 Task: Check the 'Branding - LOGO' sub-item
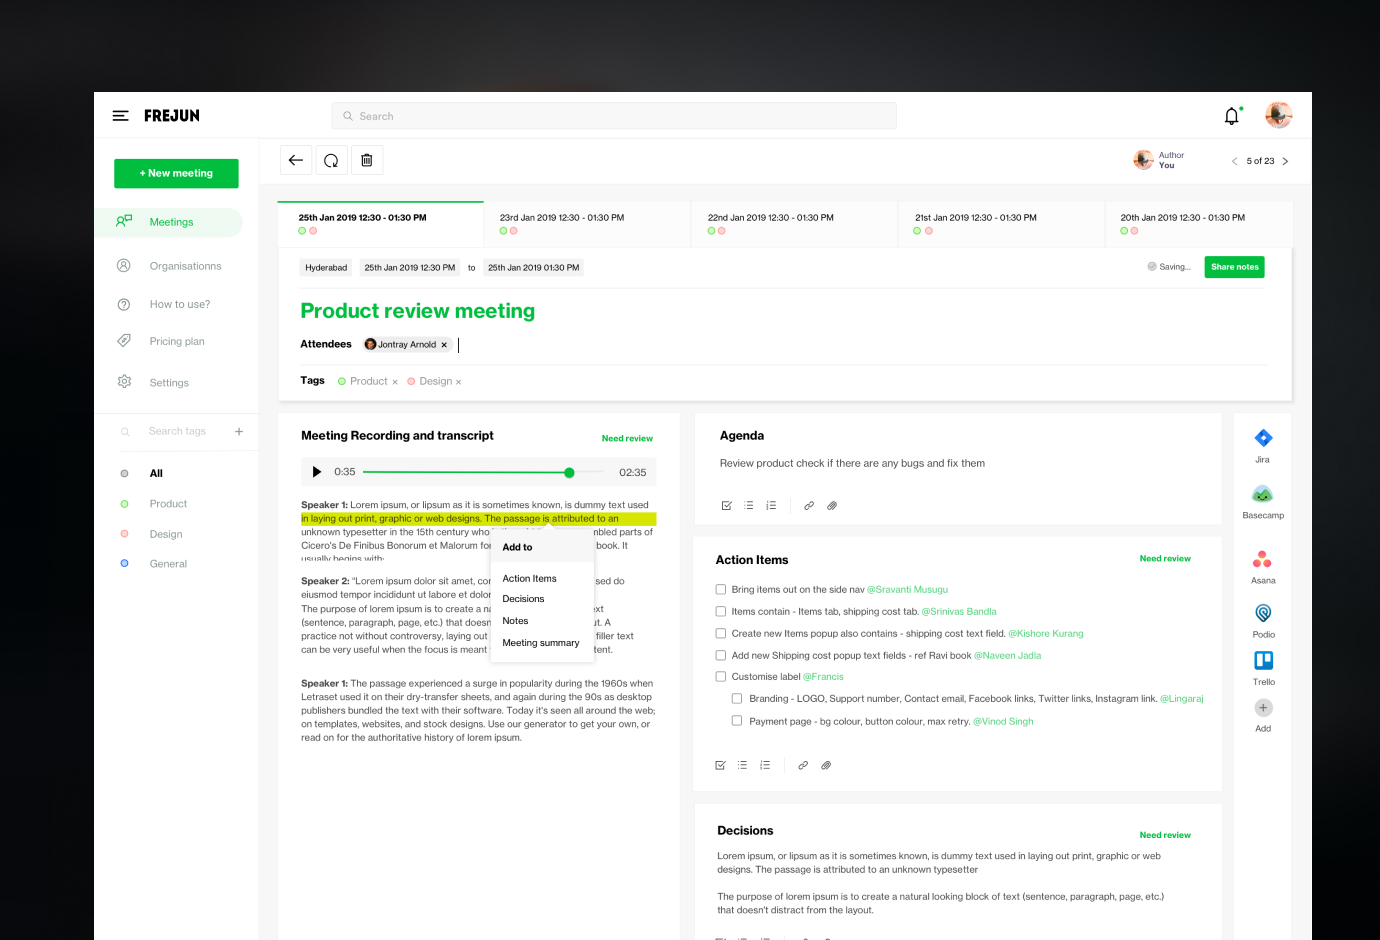point(737,698)
